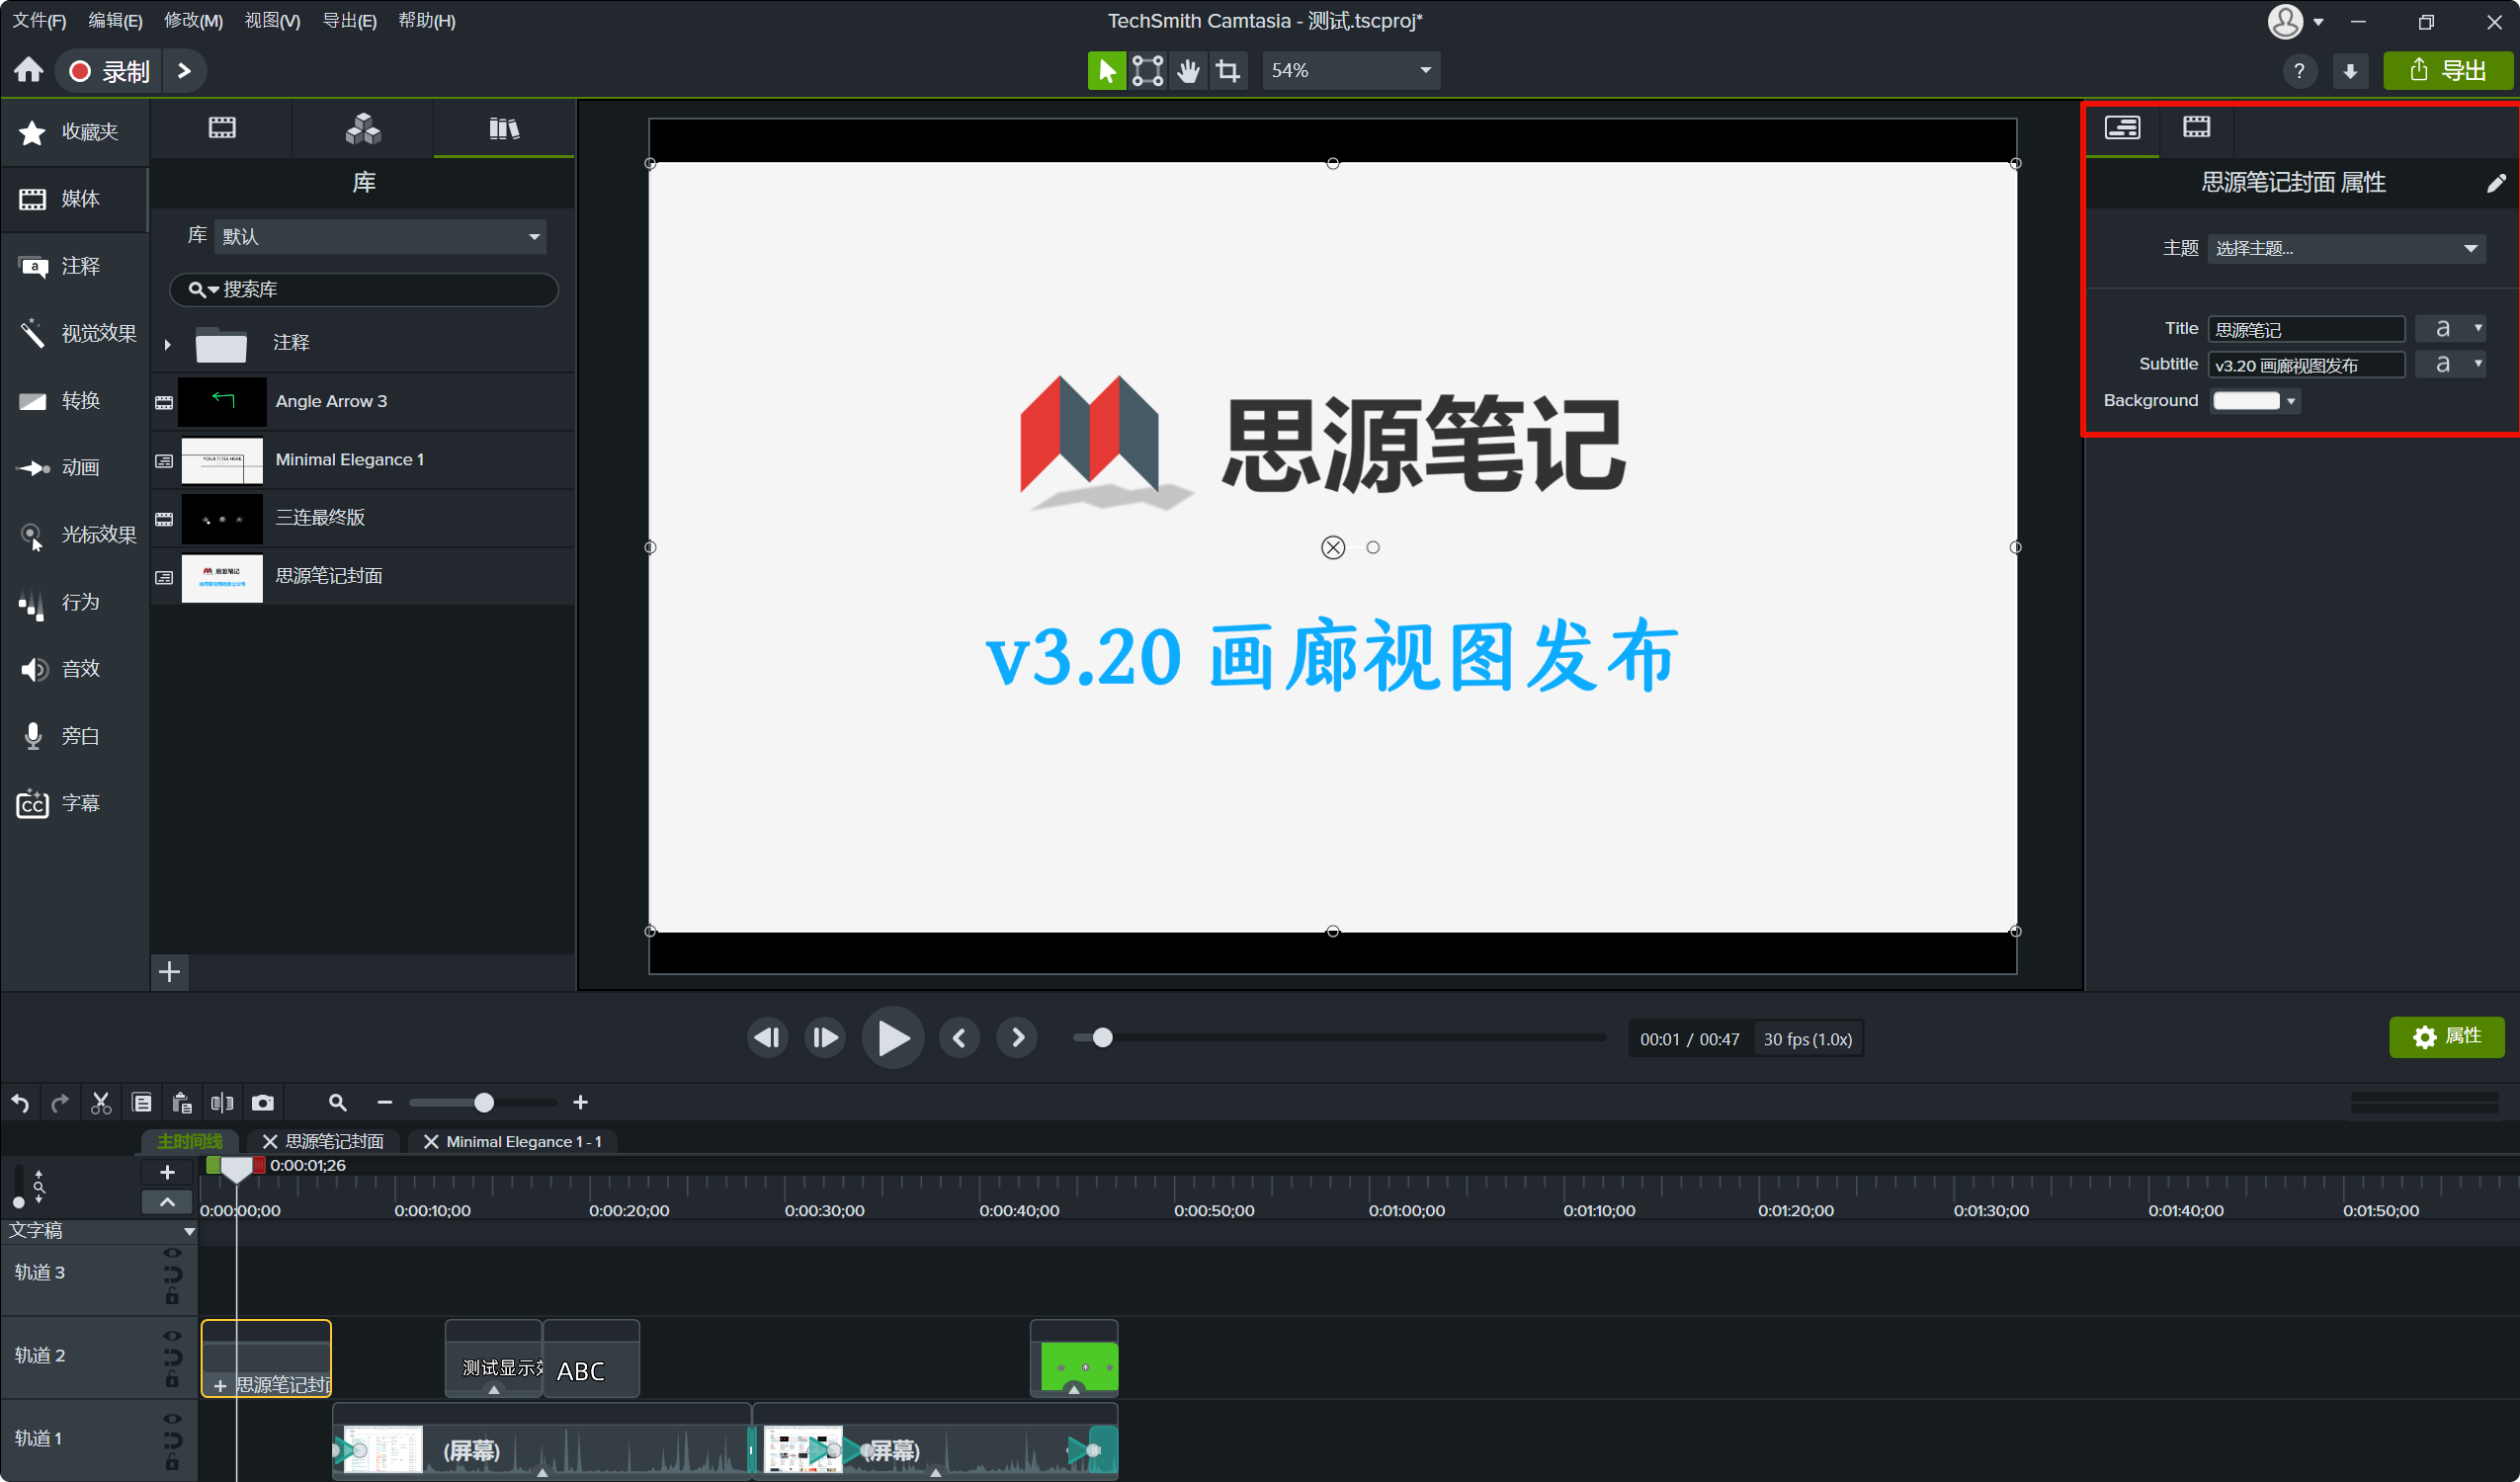Expand the 注释 folder in library
This screenshot has height=1482, width=2520.
(167, 344)
